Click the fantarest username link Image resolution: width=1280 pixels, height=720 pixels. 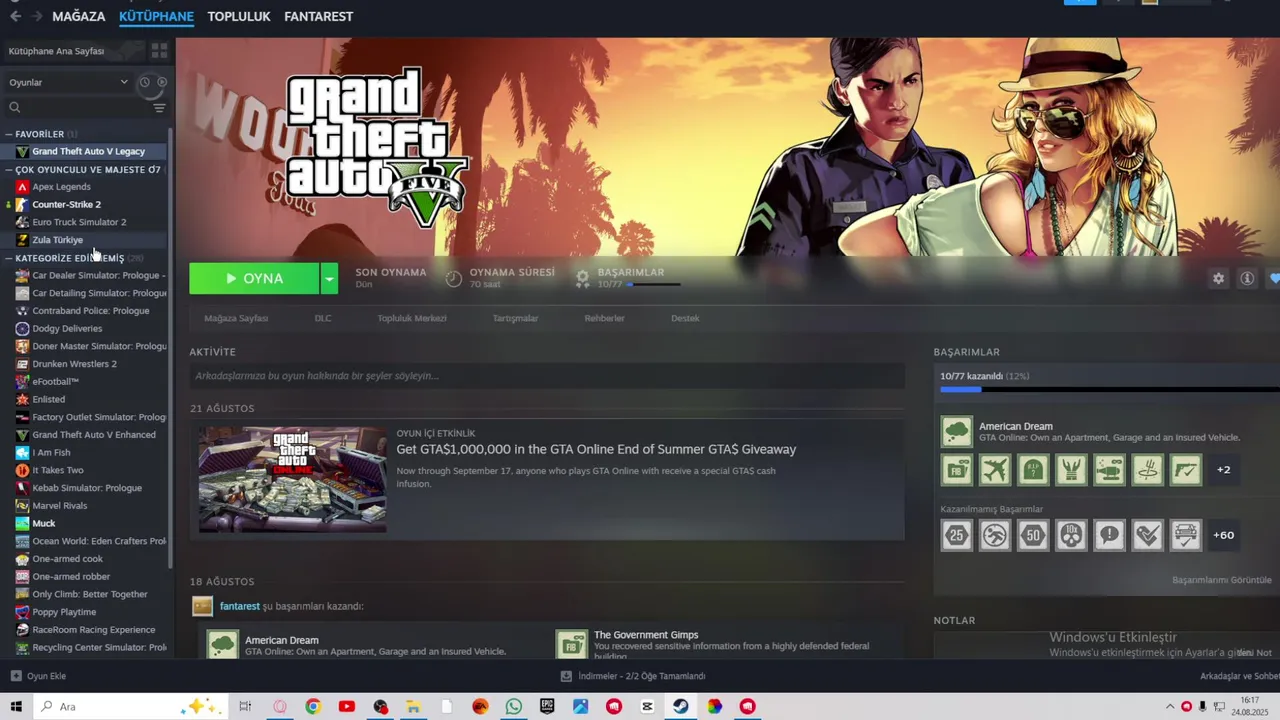[240, 606]
